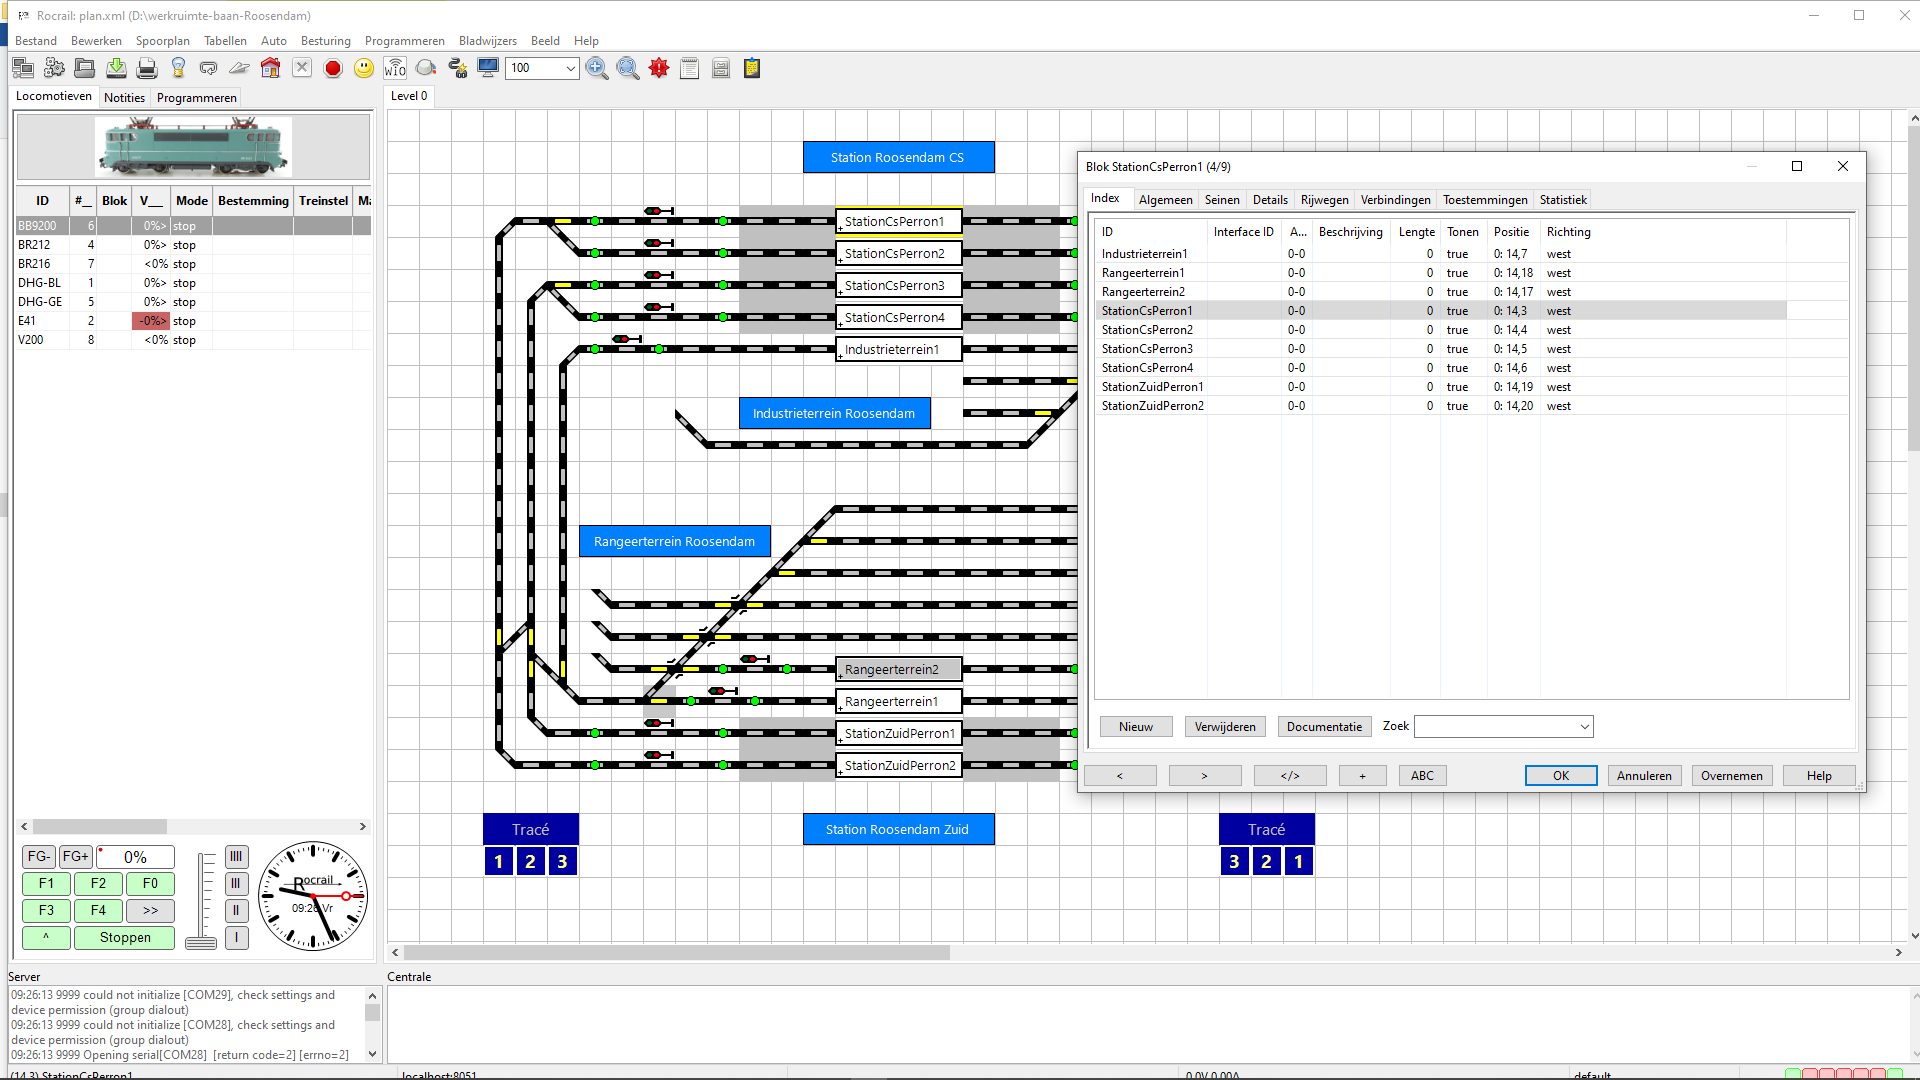Click the locomotive speed slider handle
Image resolution: width=1920 pixels, height=1080 pixels.
pos(201,943)
